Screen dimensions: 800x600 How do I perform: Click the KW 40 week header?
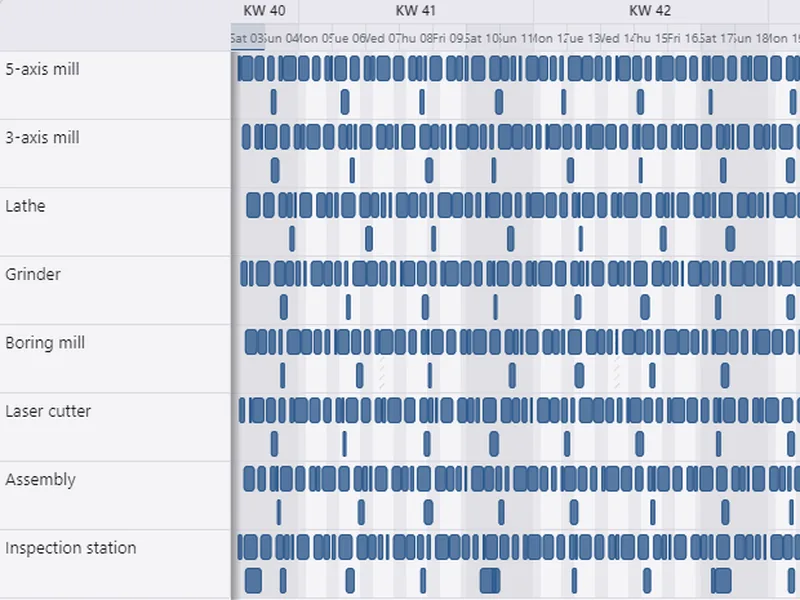264,11
